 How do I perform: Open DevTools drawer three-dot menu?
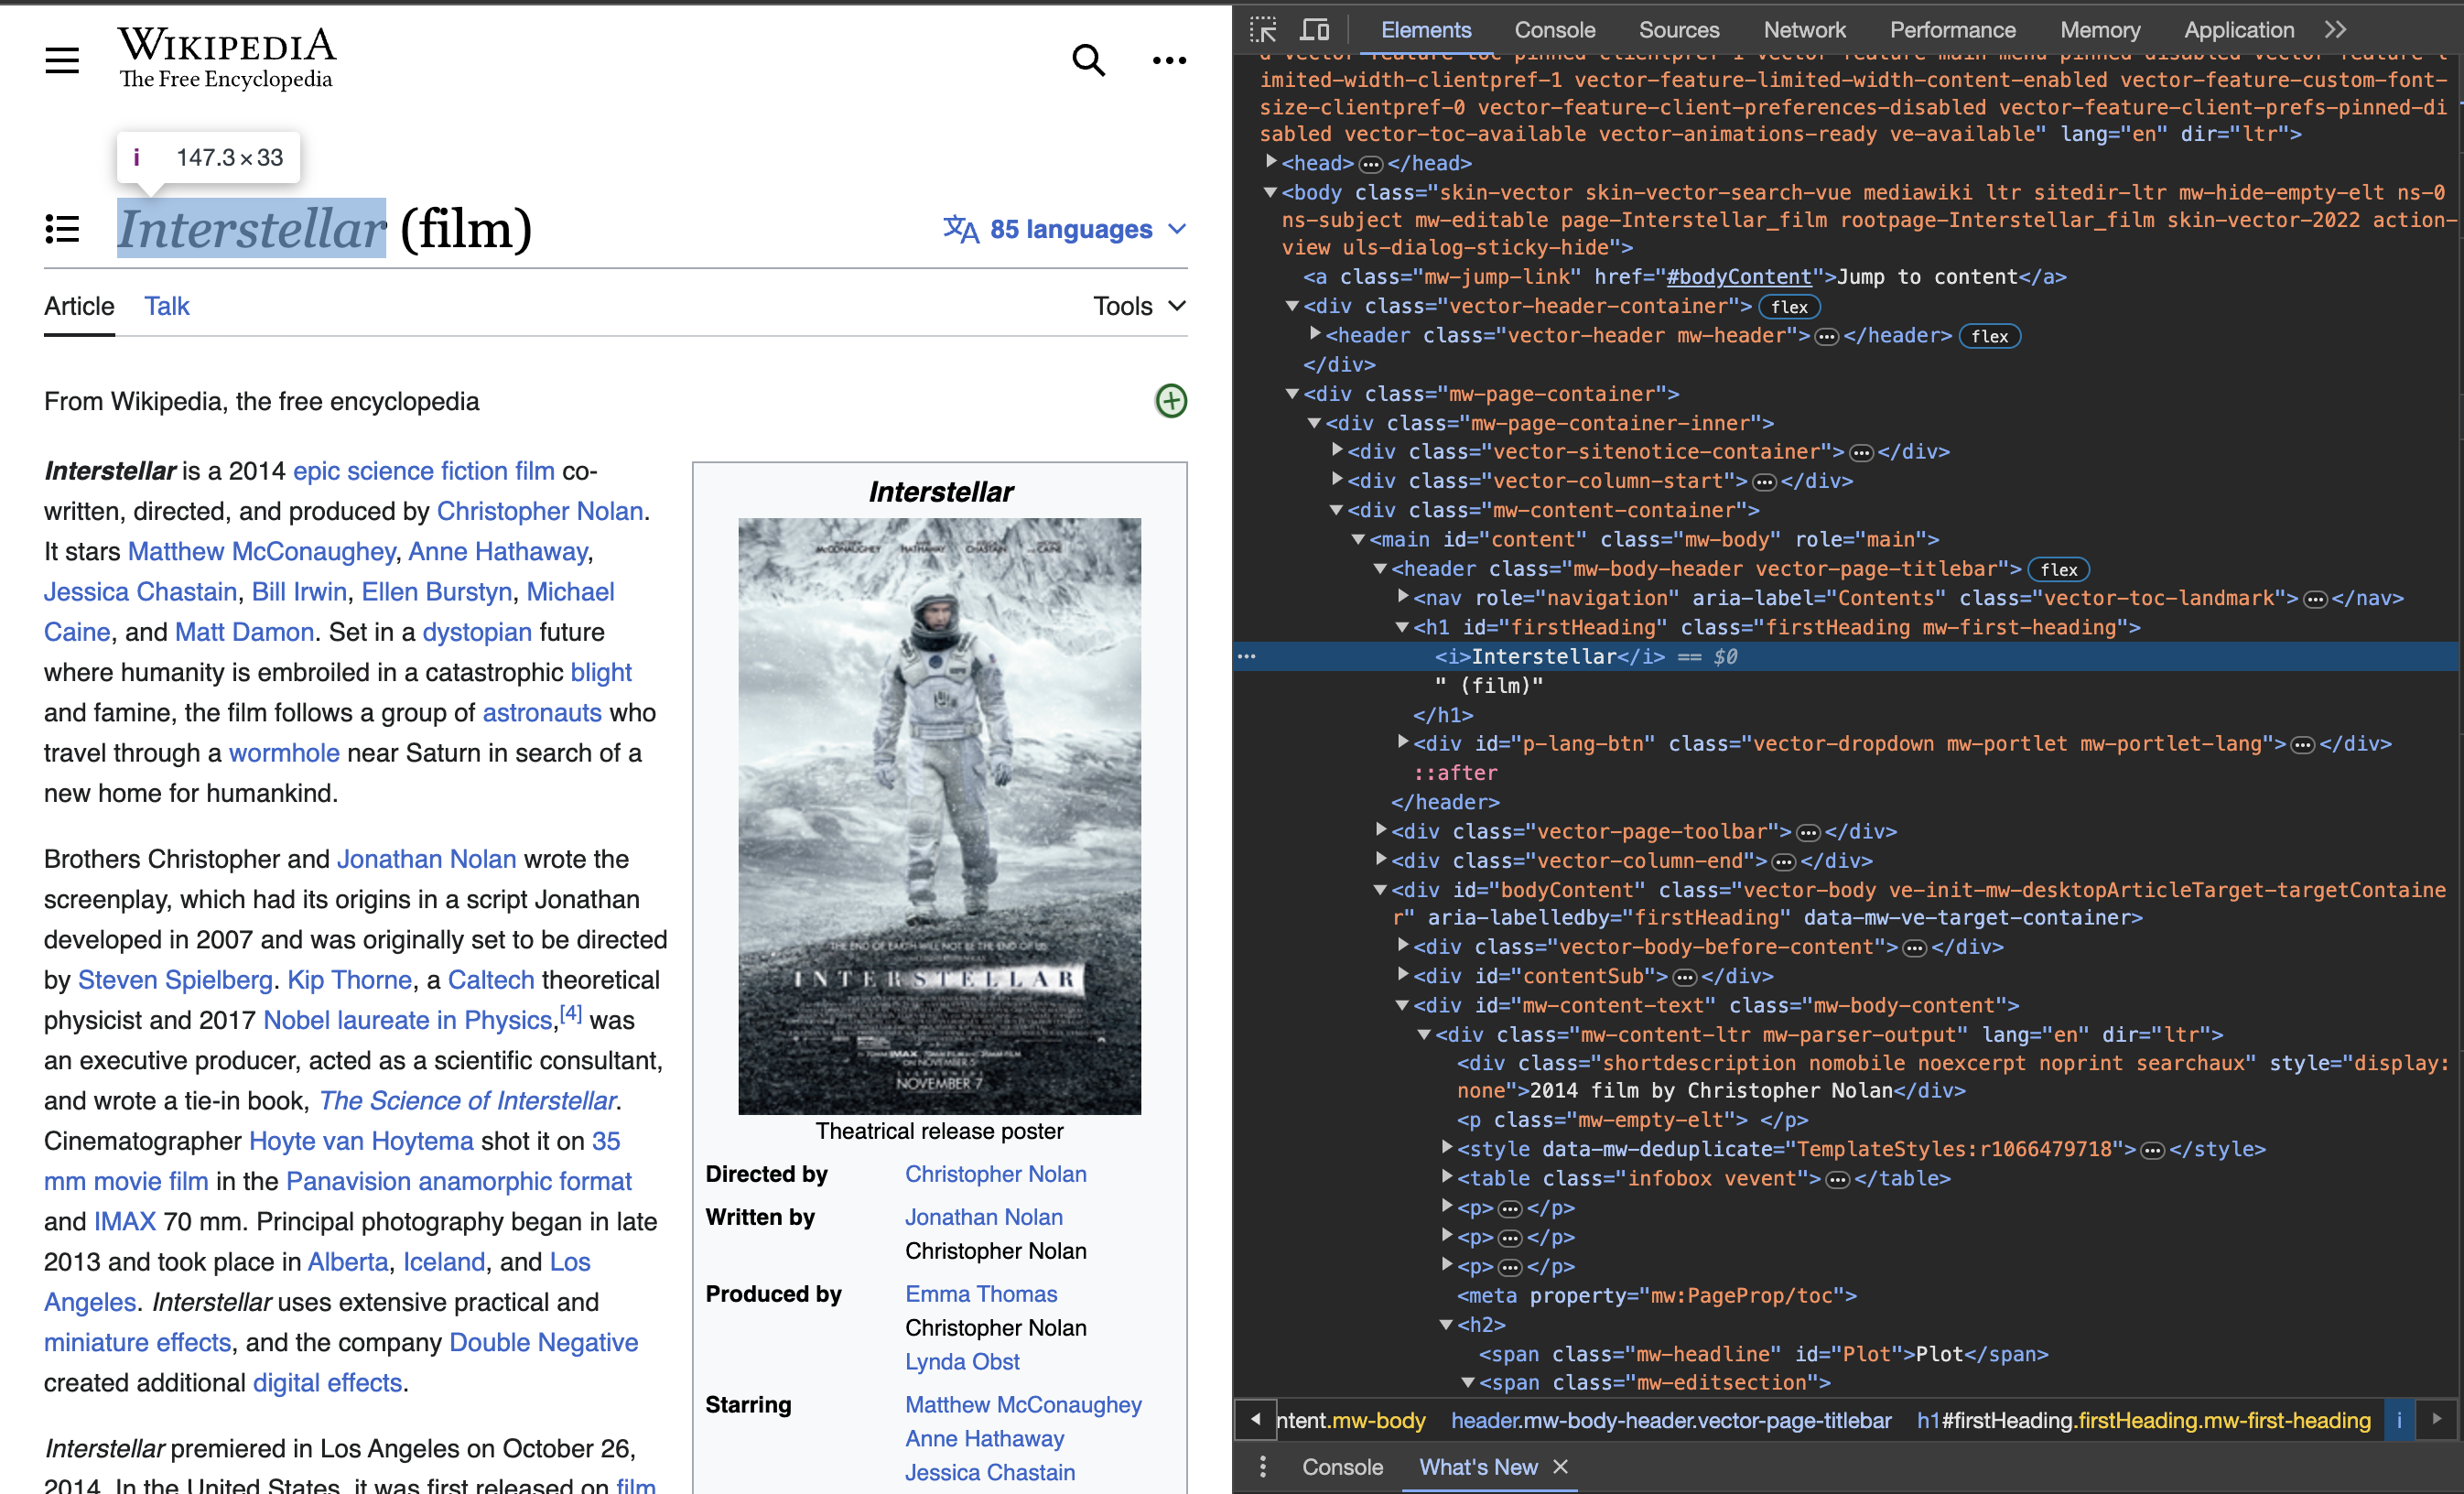[1263, 1467]
